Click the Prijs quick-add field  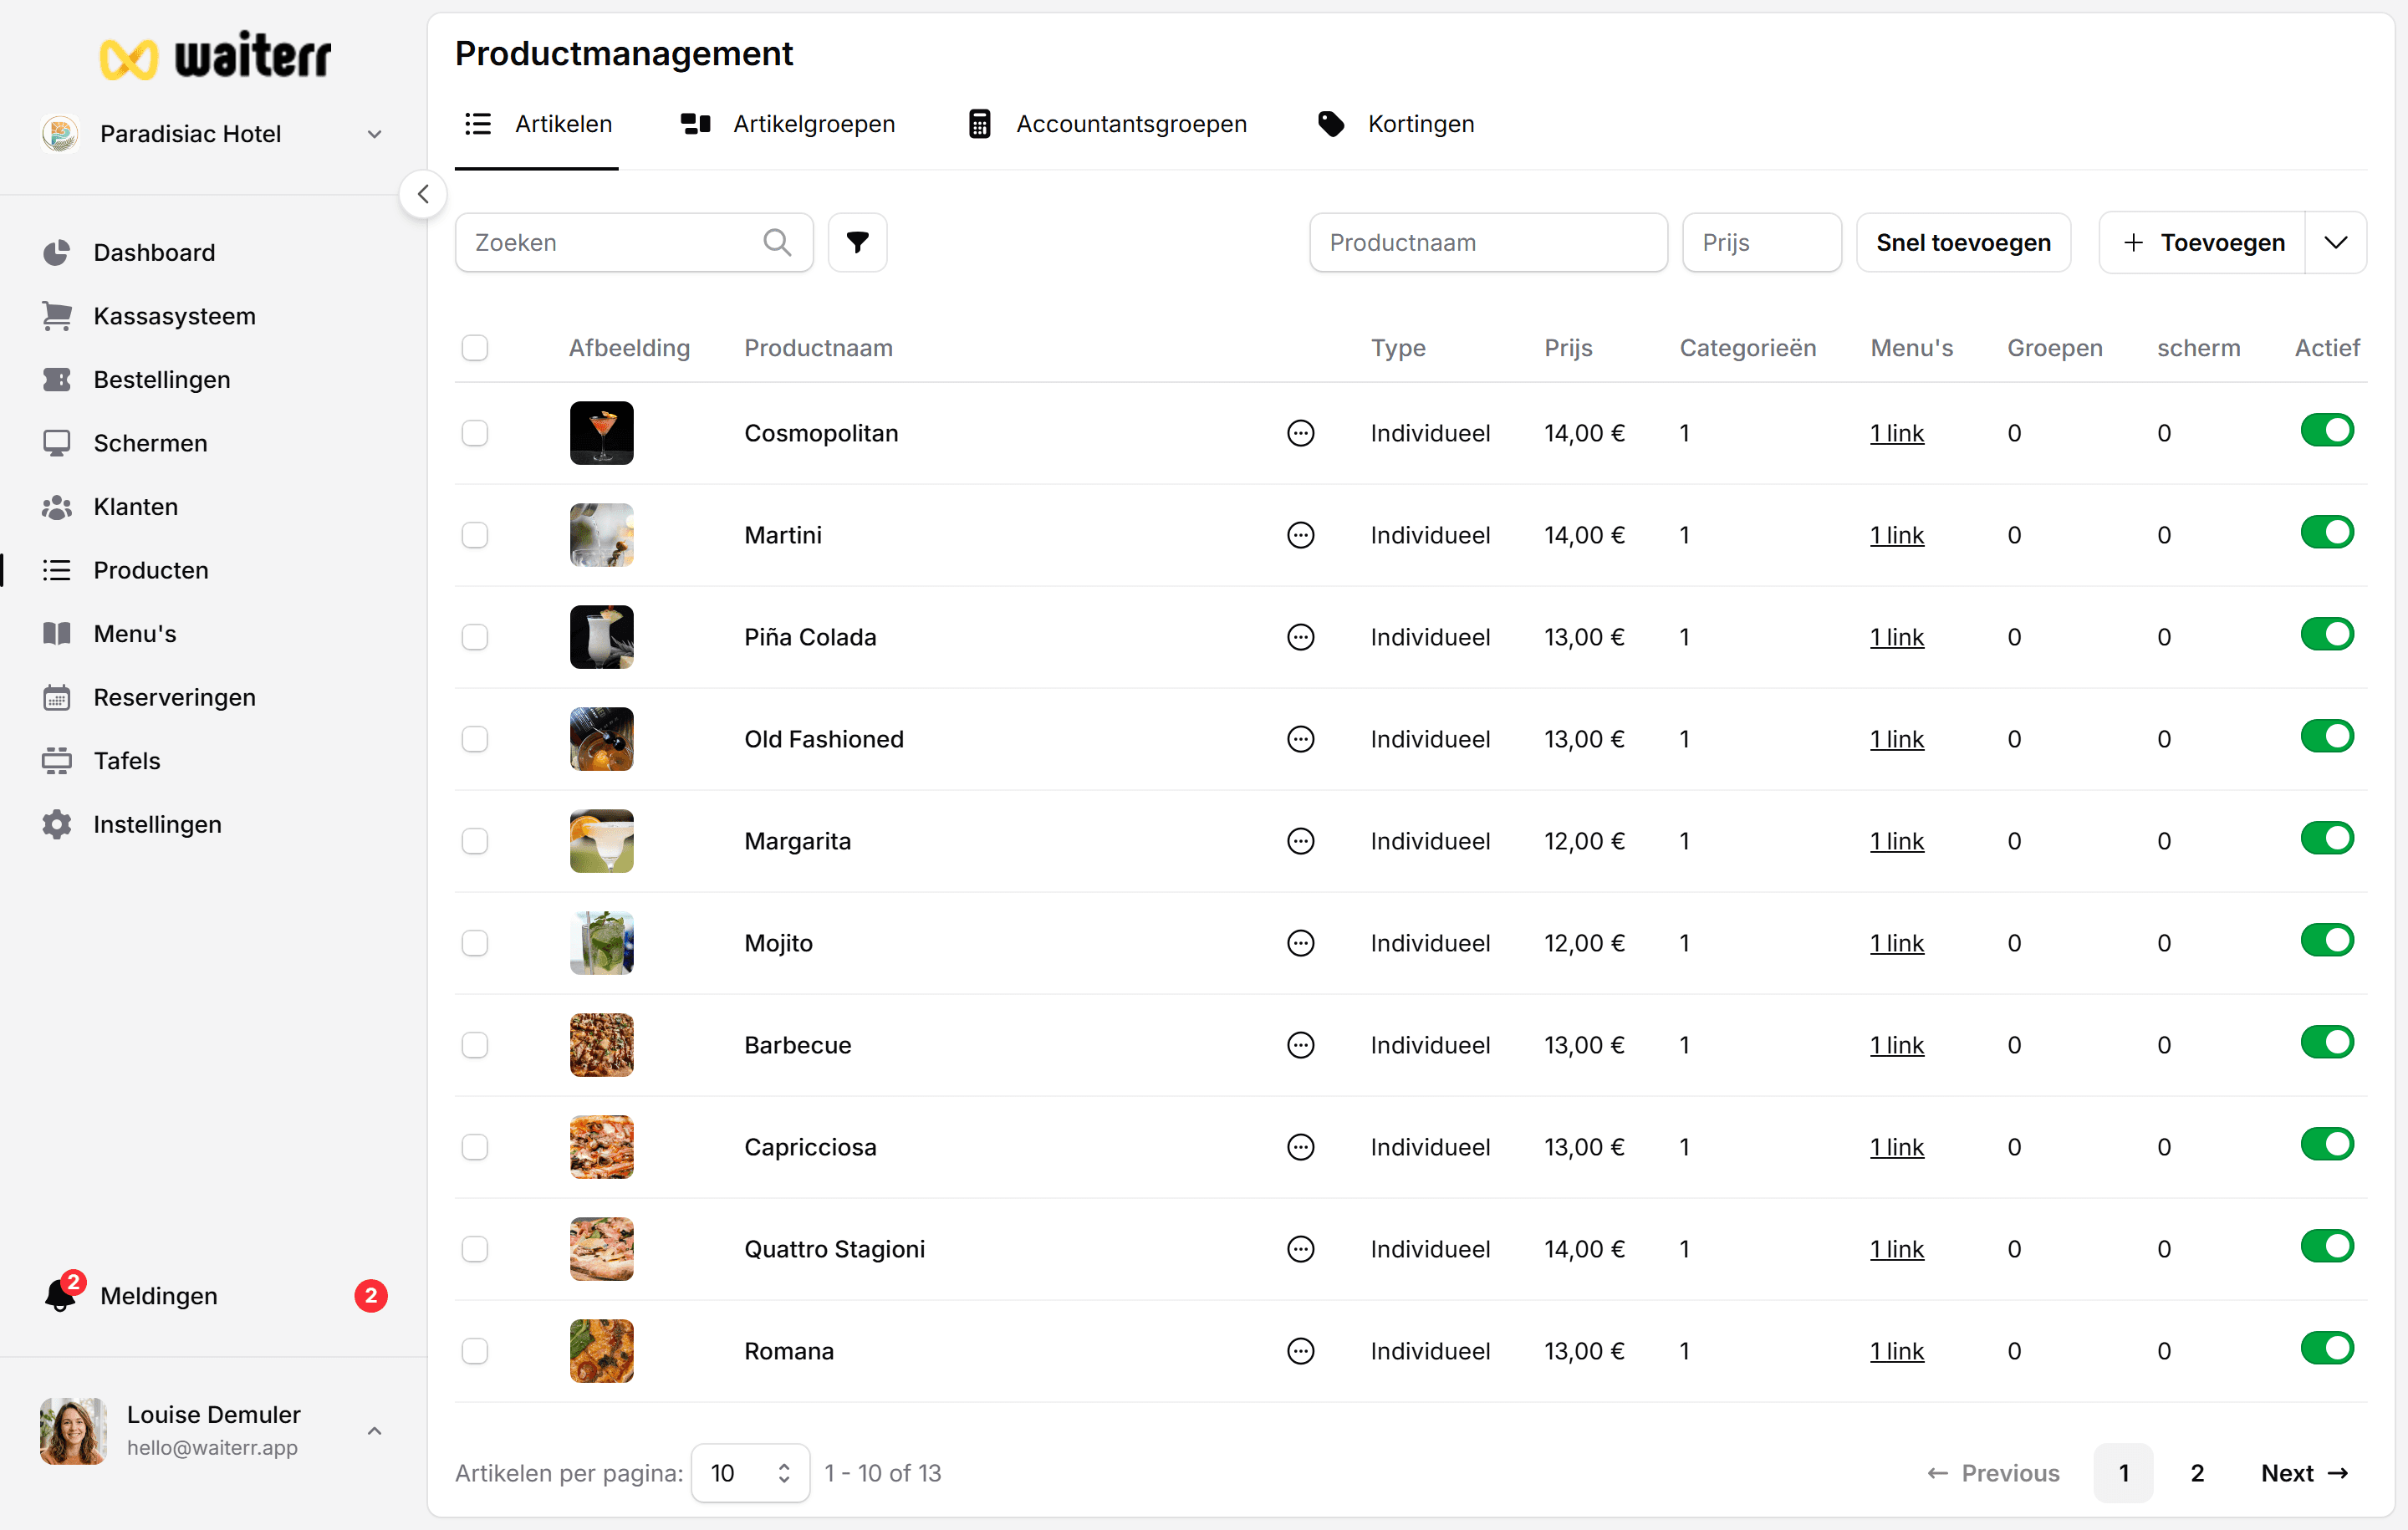click(1761, 242)
